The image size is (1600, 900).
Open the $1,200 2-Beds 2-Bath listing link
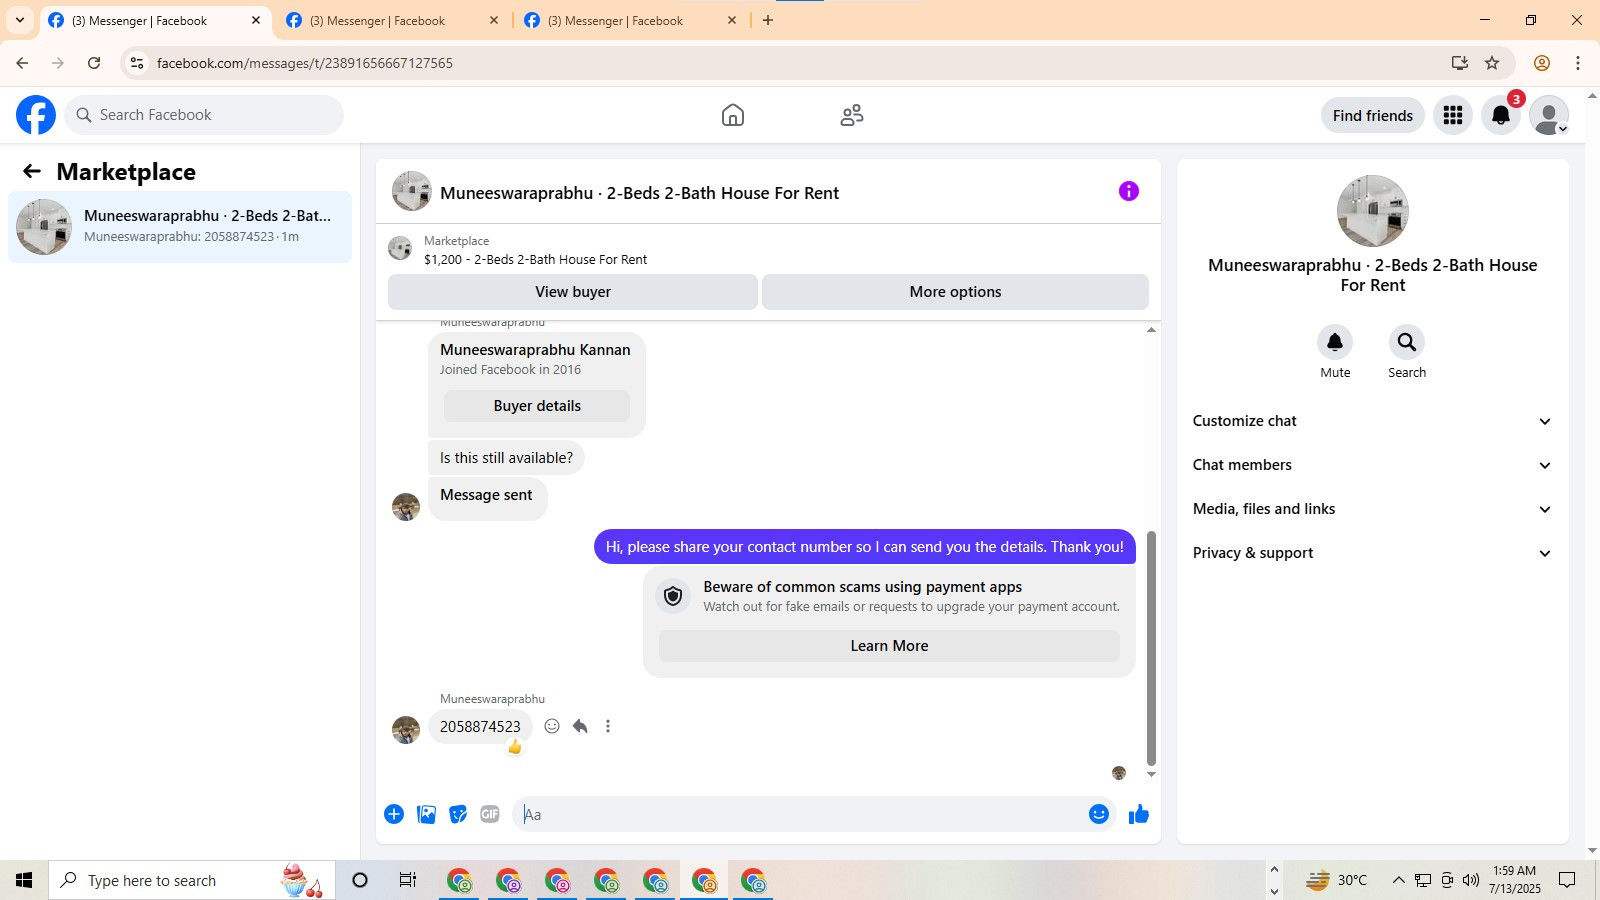[x=535, y=259]
